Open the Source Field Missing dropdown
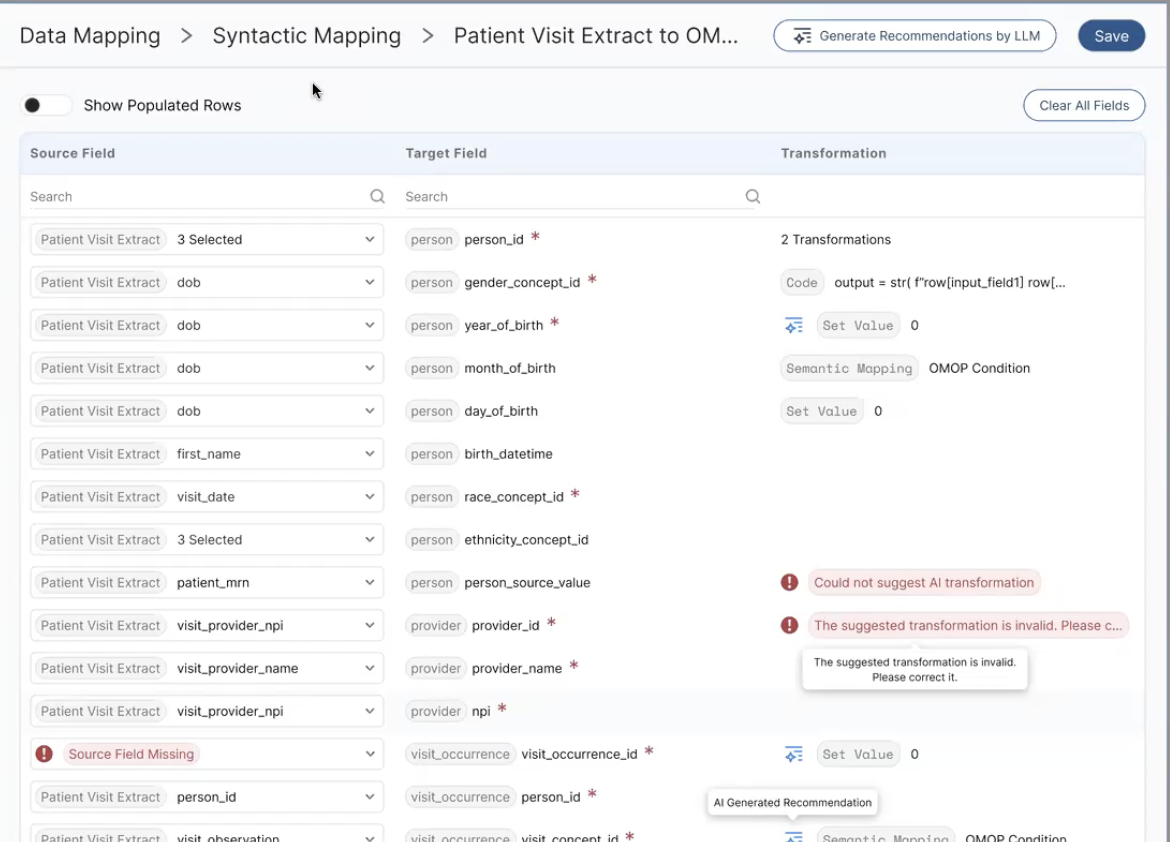Screen dimensions: 1170x842 coord(207,755)
